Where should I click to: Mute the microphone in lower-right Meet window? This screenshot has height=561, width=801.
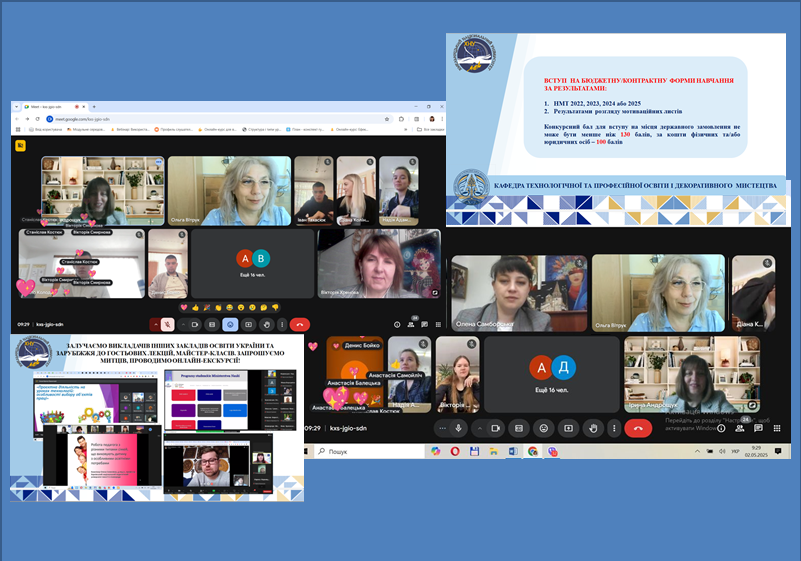click(x=458, y=428)
